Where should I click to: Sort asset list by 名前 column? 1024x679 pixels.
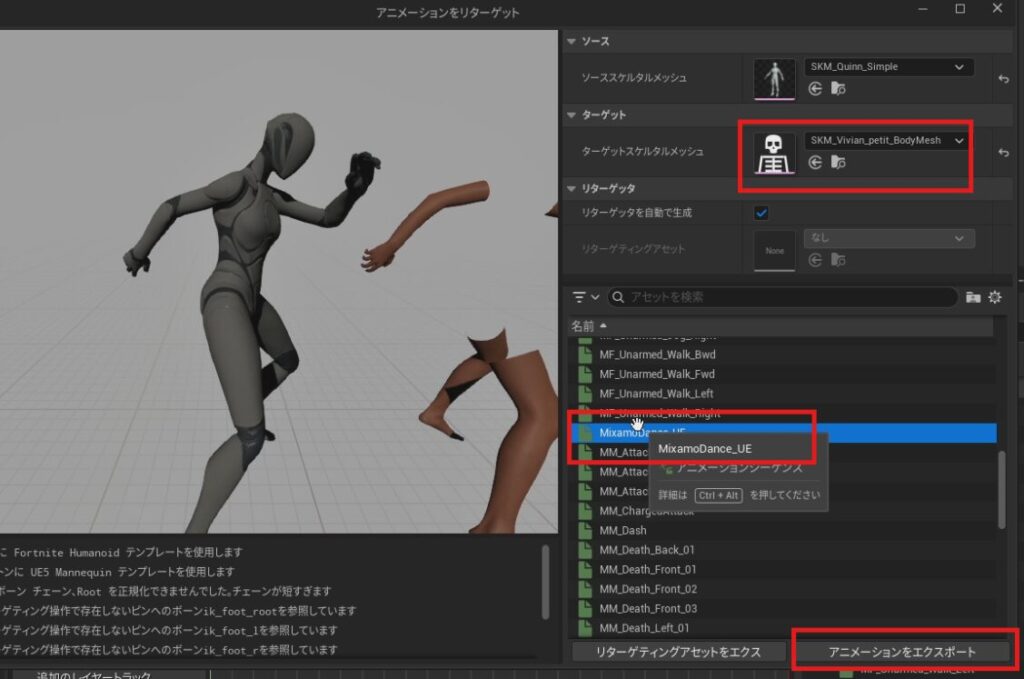(782, 326)
